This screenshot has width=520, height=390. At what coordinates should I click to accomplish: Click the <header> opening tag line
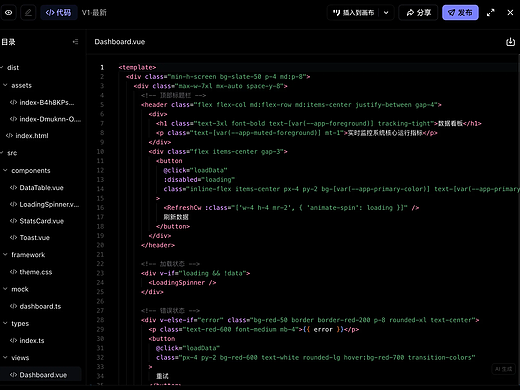coord(291,105)
